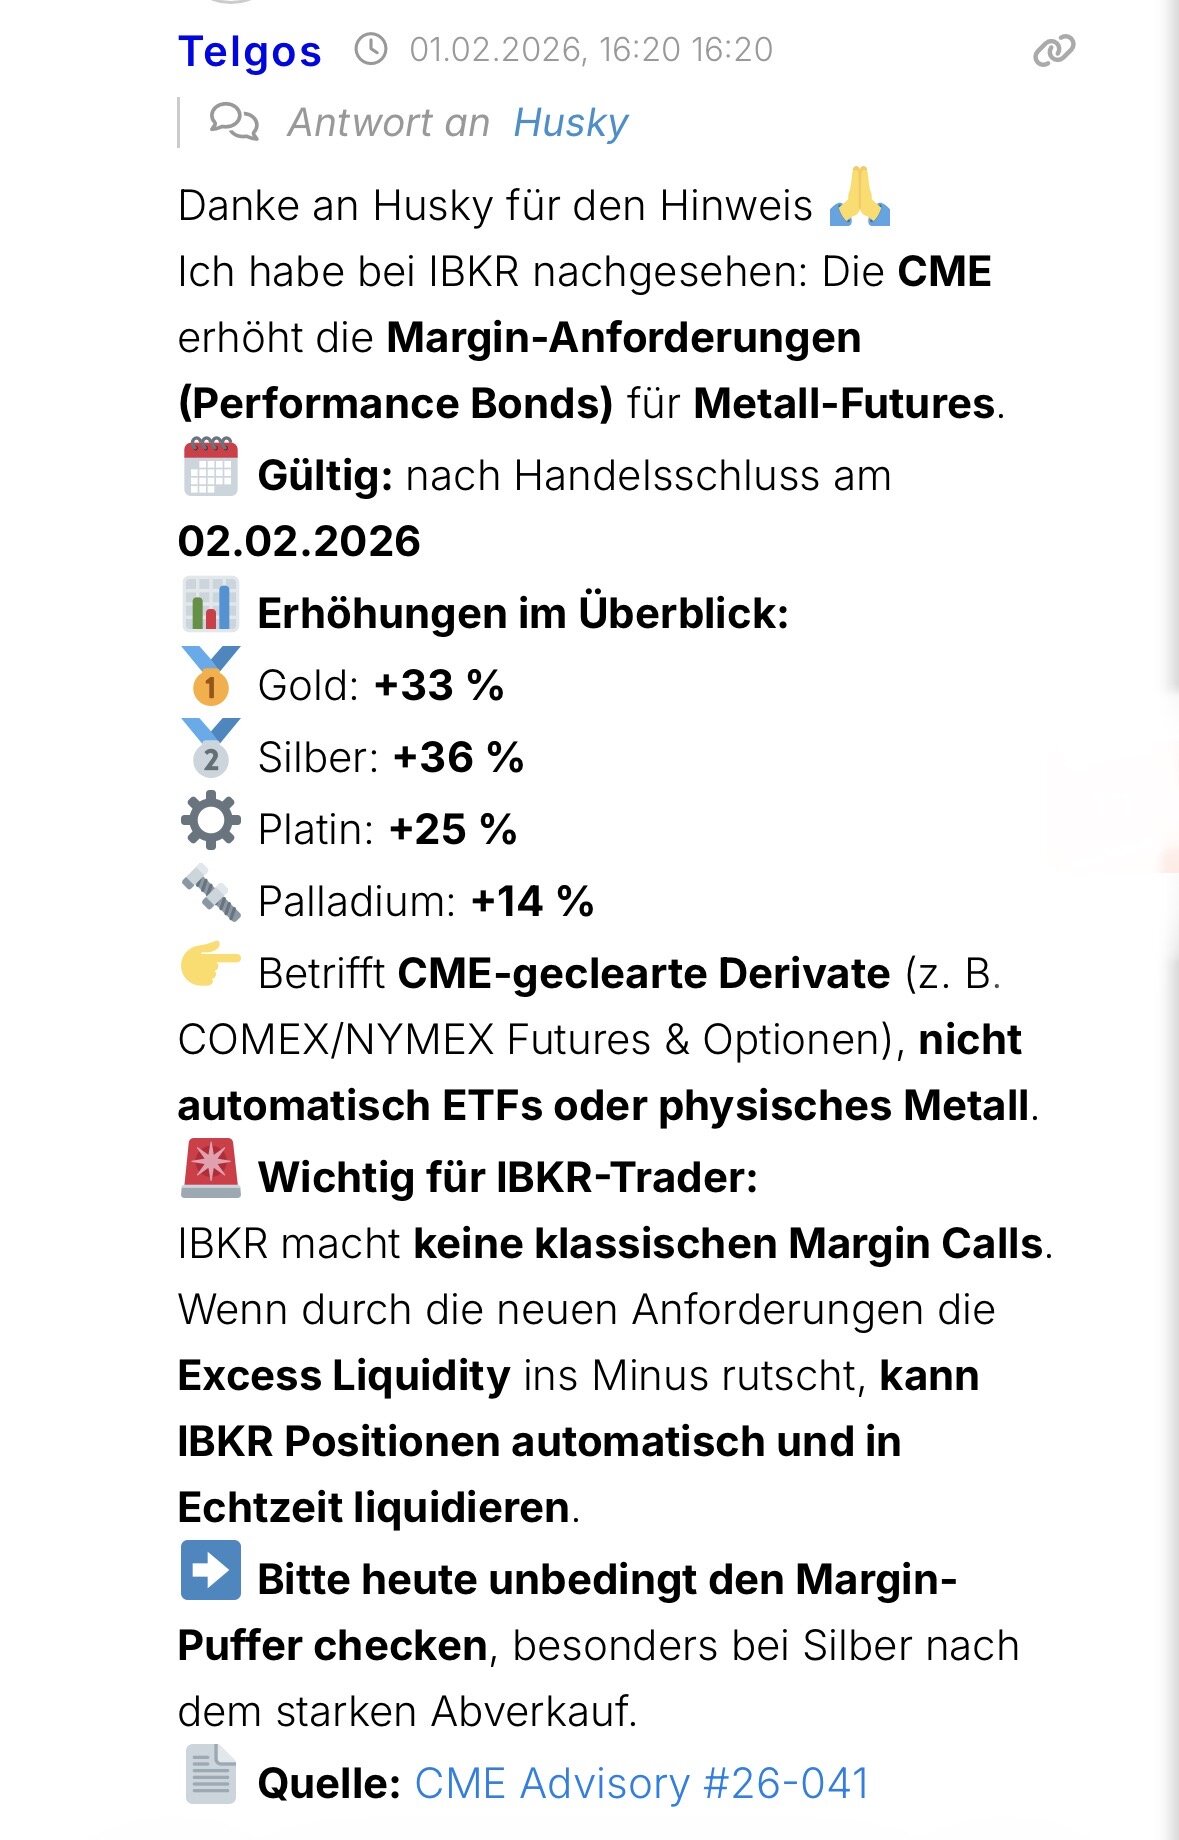Copy the post permalink chain icon

click(x=1053, y=50)
